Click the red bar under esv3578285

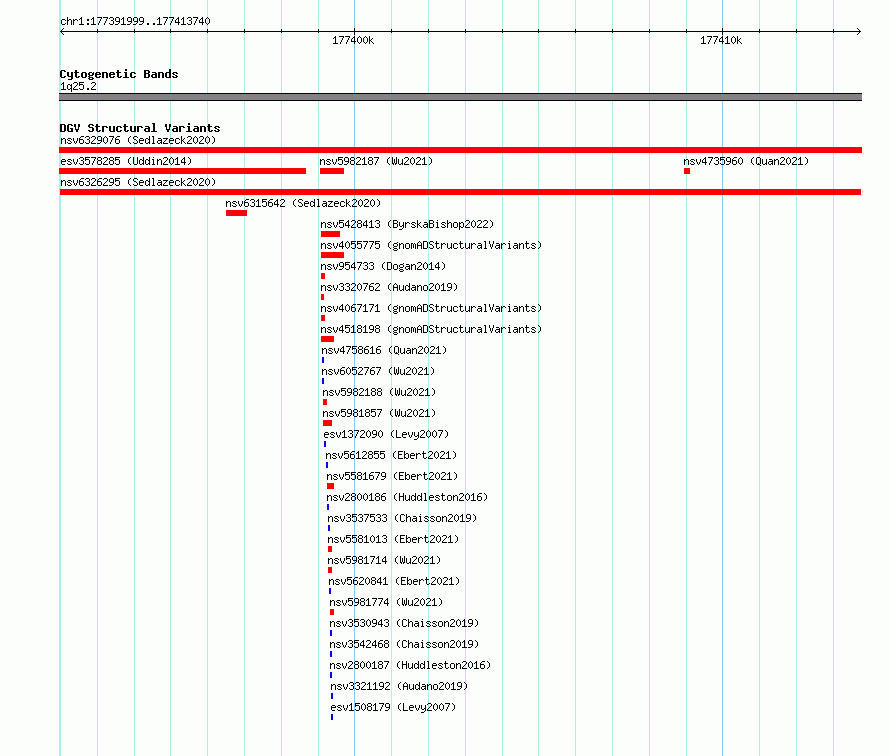tap(182, 171)
